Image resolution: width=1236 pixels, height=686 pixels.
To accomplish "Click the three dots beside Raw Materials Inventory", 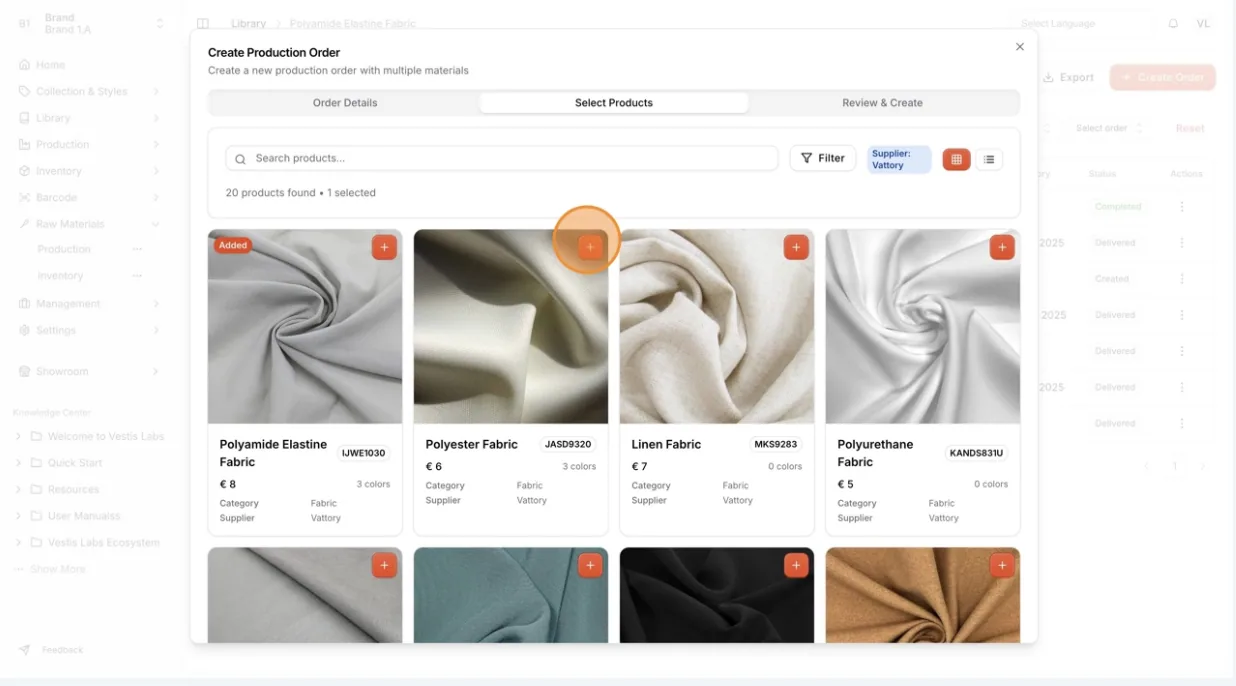I will tap(137, 276).
